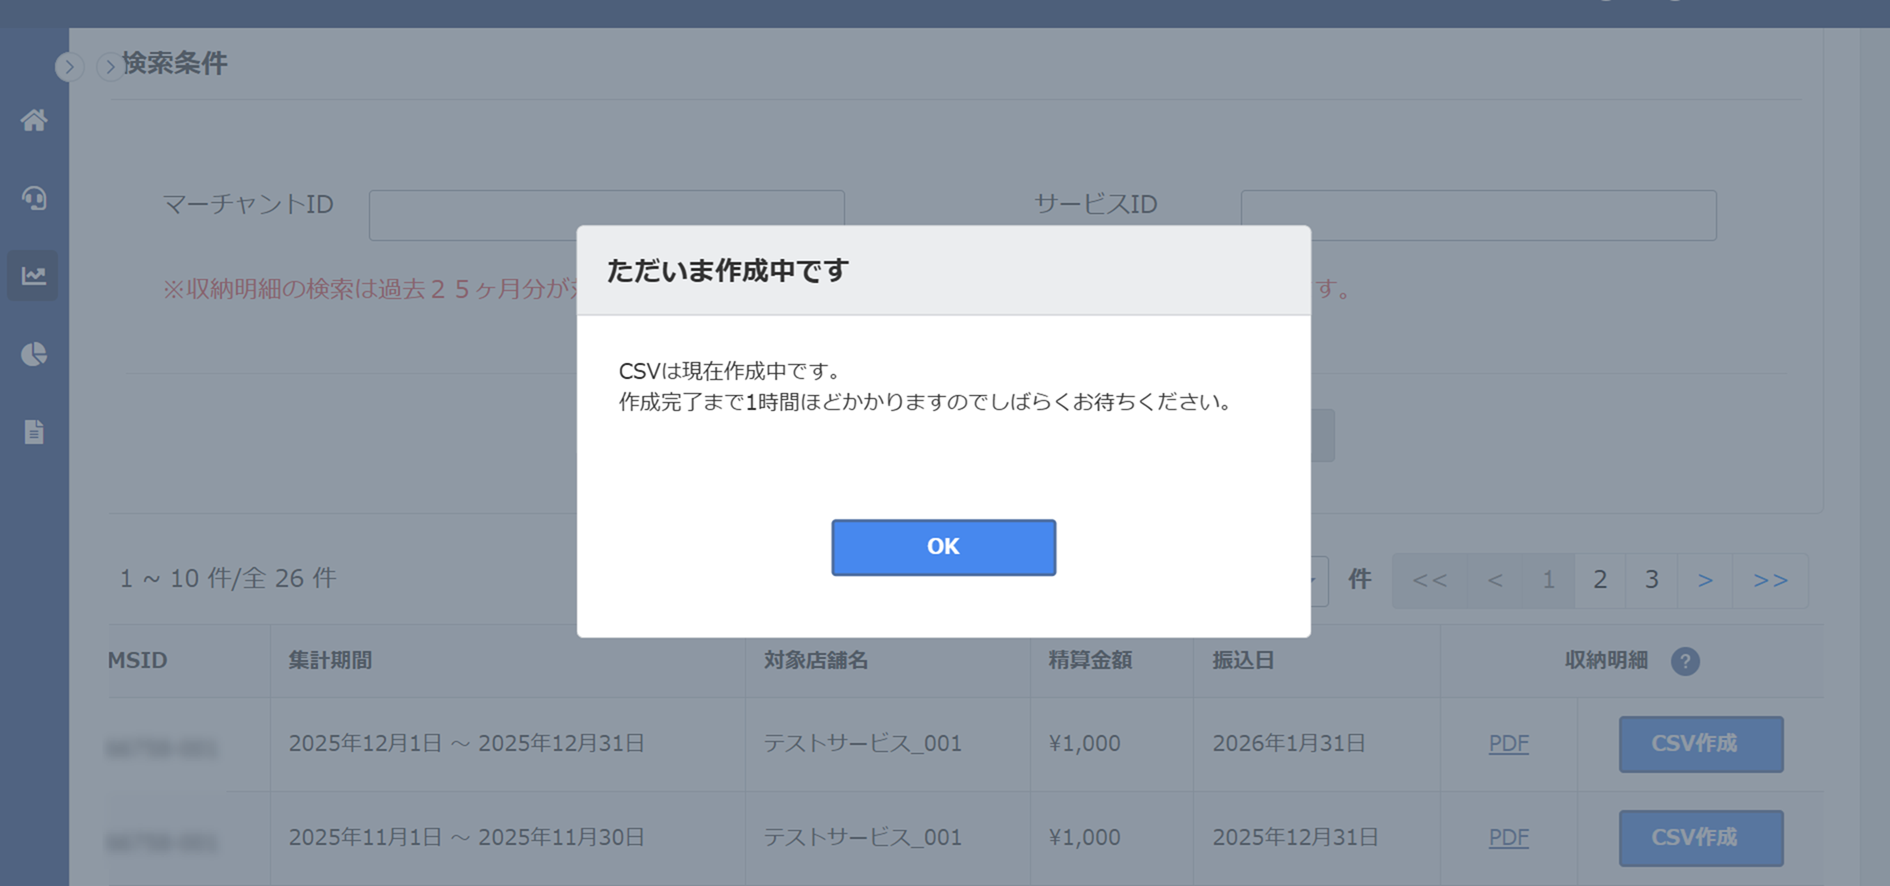Open PDF link for December 2025 row
This screenshot has width=1890, height=886.
pos(1508,743)
